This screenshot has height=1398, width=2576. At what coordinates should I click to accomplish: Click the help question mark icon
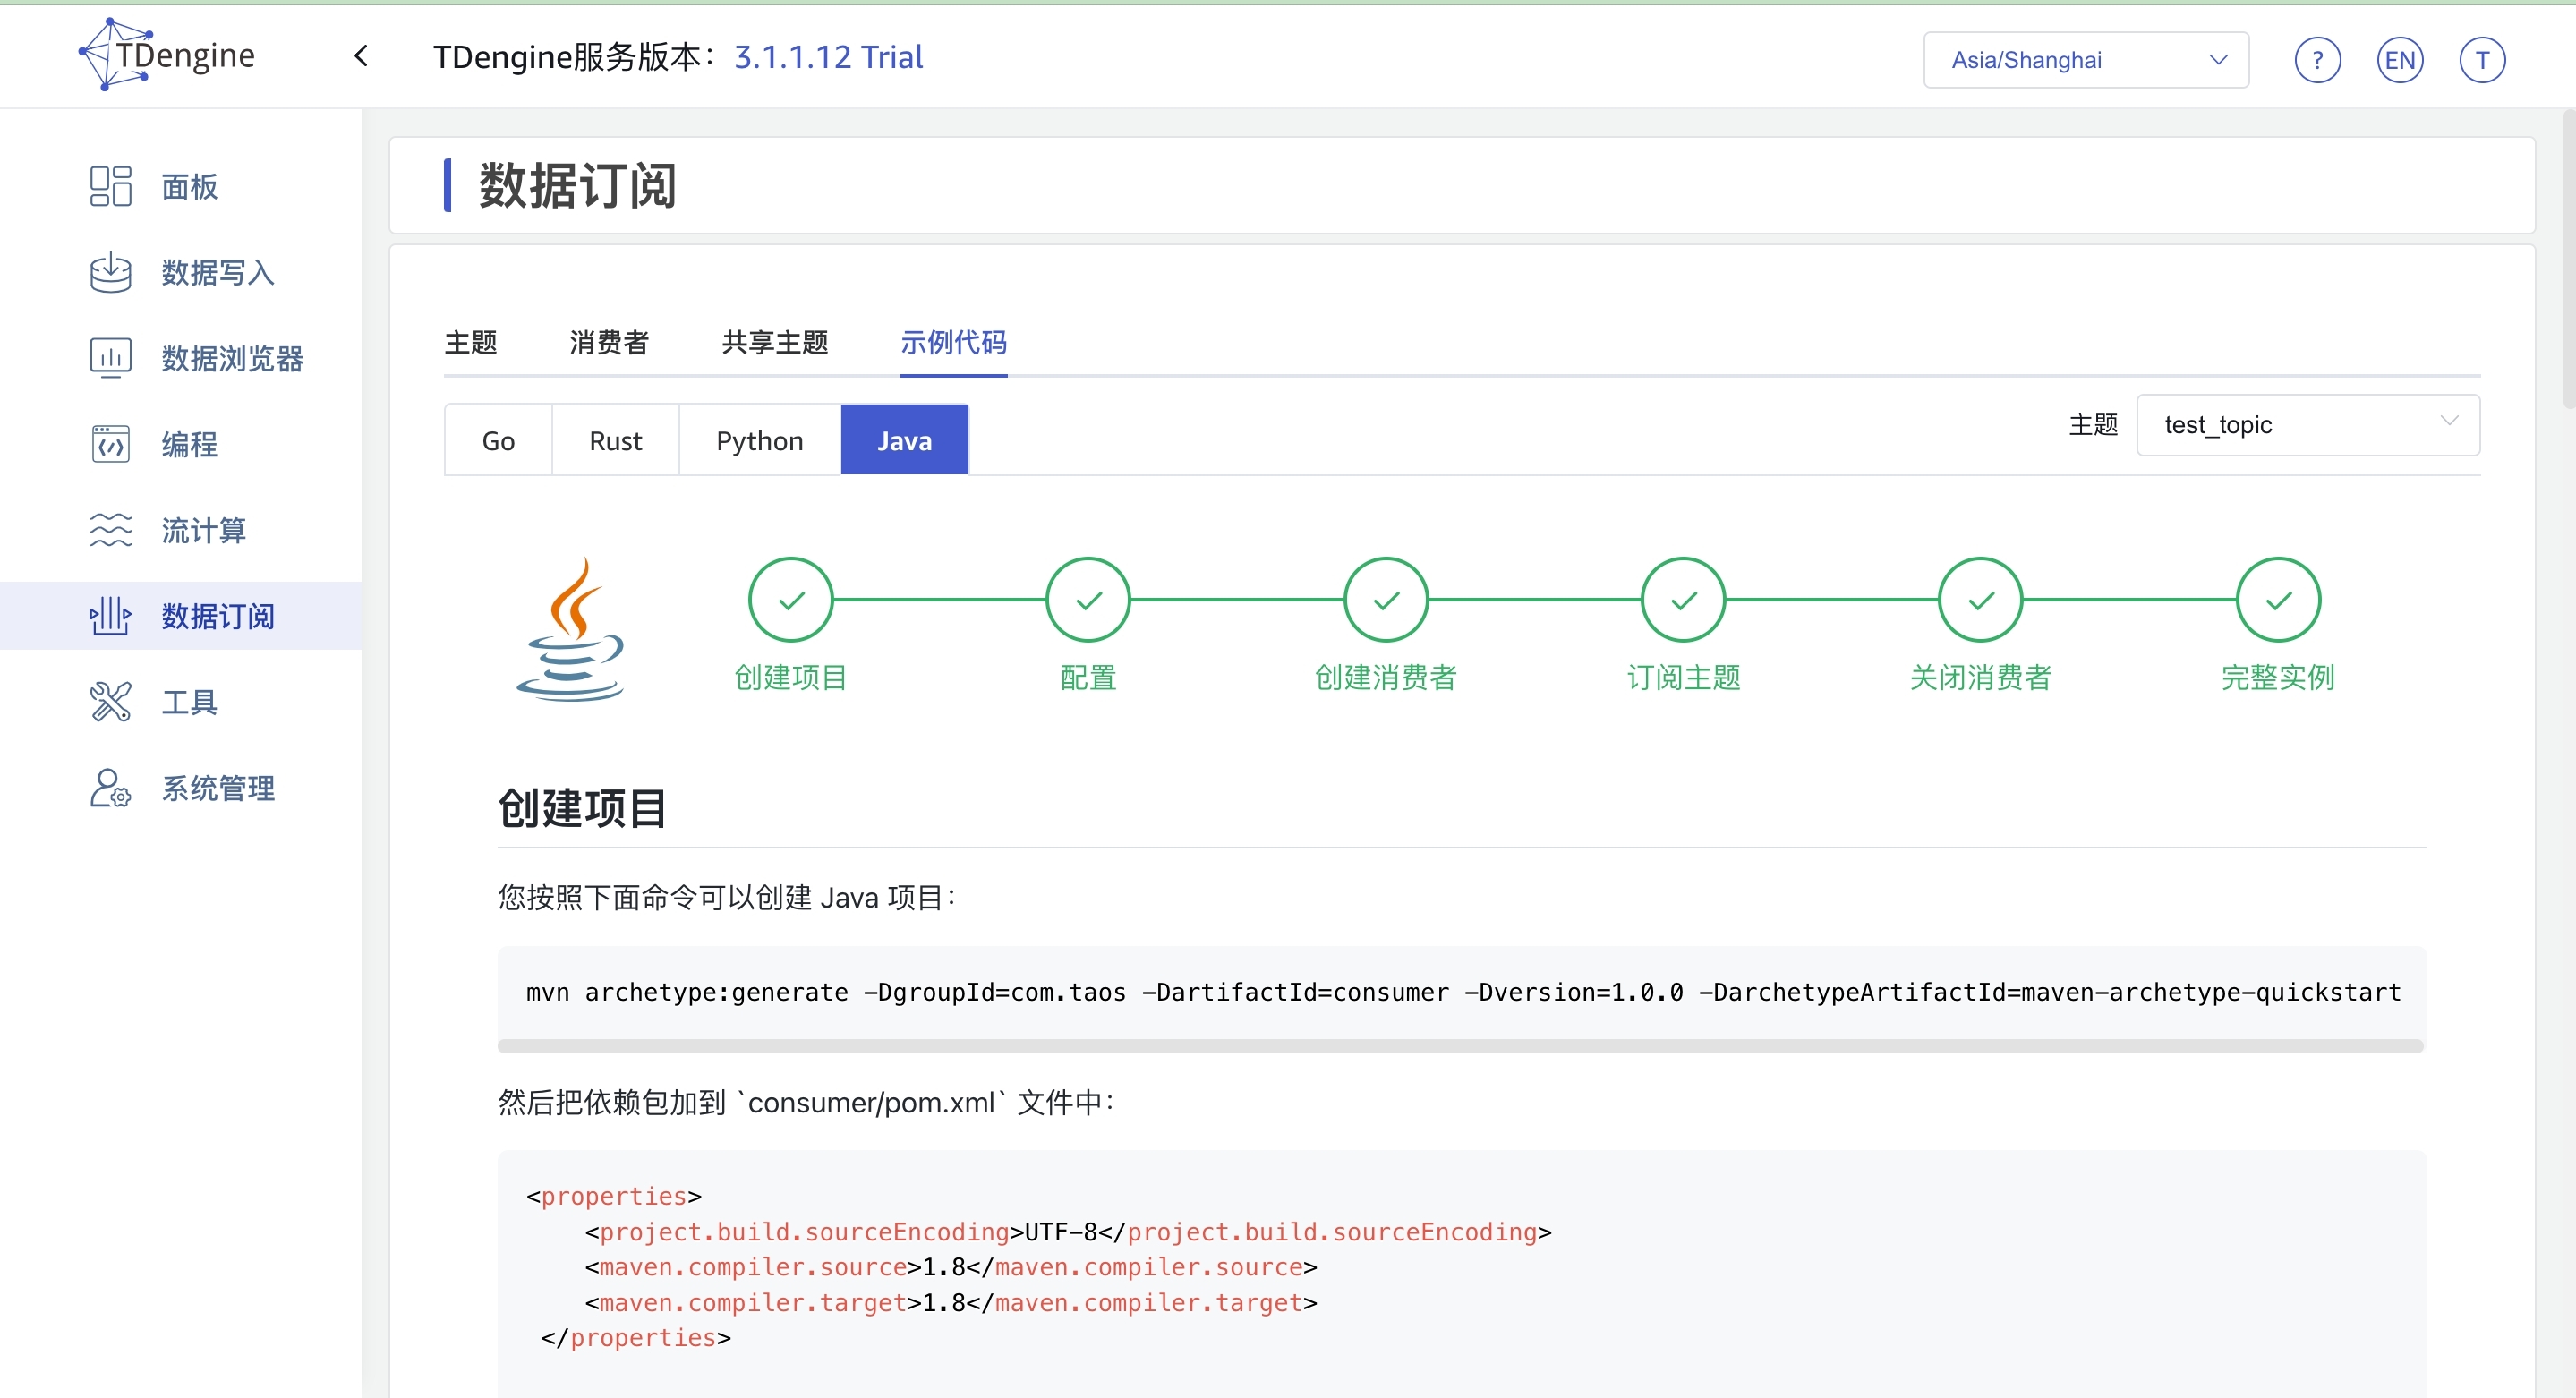pos(2316,60)
